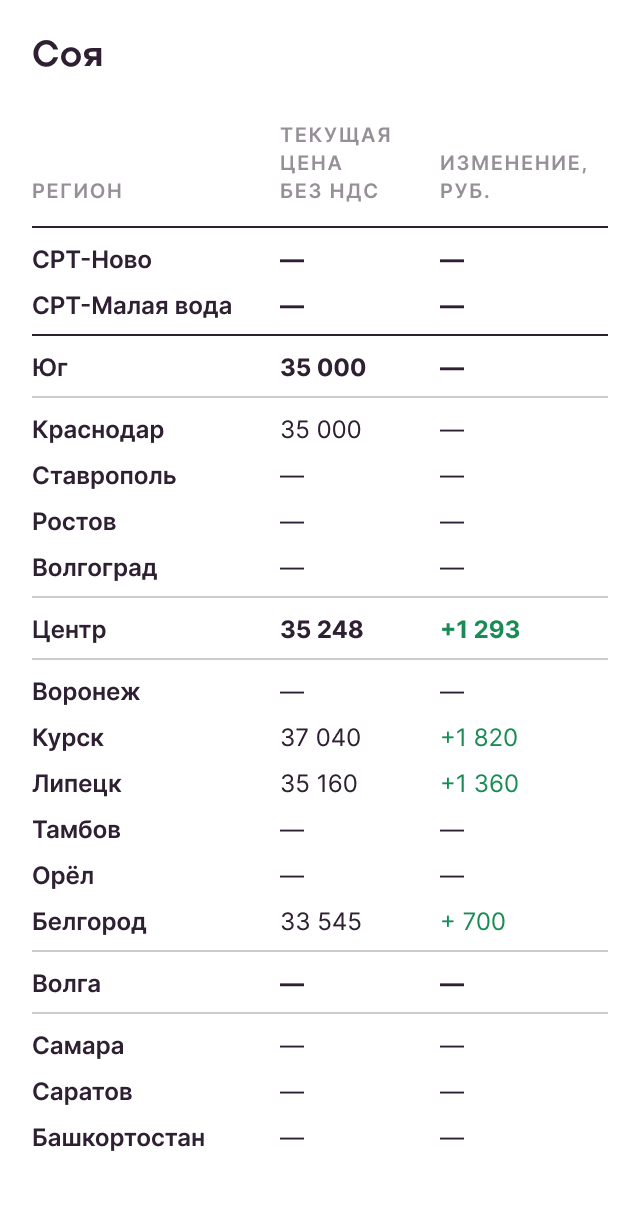Select the СРТ-Ново row label
This screenshot has height=1208, width=640.
pyautogui.click(x=92, y=260)
